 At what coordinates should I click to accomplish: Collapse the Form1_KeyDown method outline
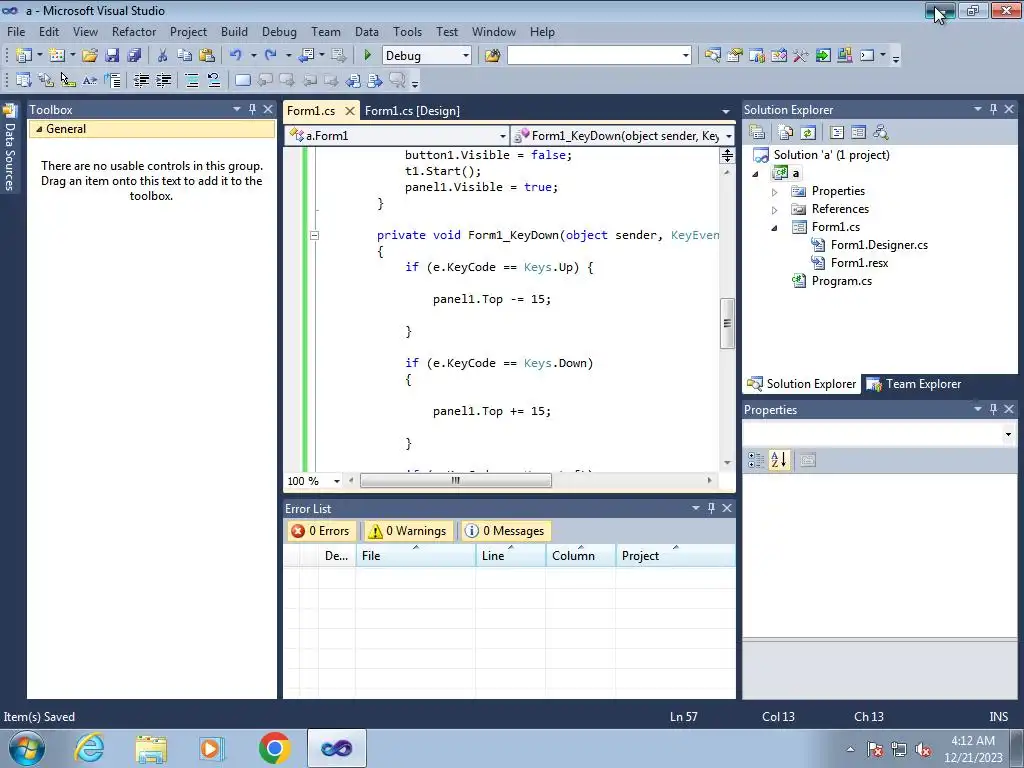pyautogui.click(x=314, y=235)
